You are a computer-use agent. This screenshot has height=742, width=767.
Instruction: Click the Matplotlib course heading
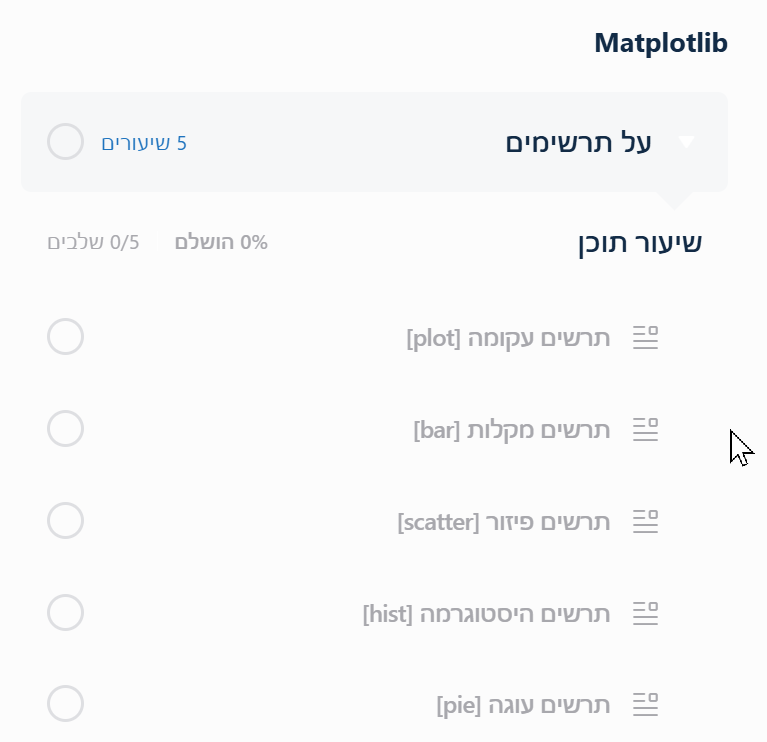point(661,43)
